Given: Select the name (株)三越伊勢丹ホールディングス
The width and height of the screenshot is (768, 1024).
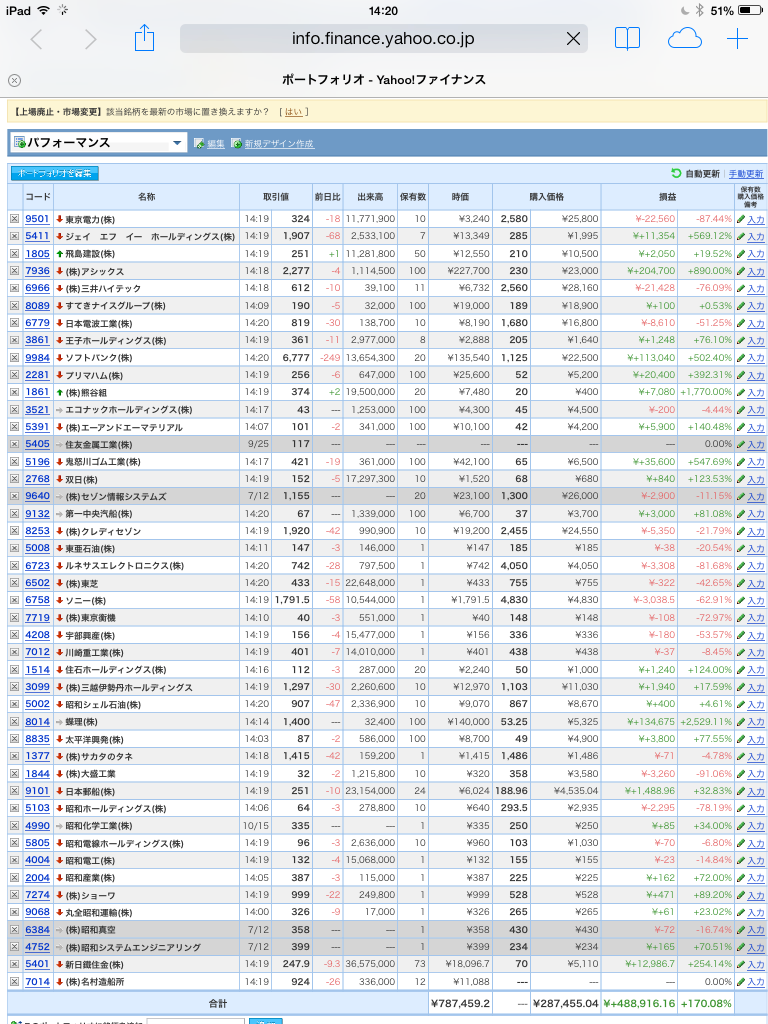Looking at the screenshot, I should pyautogui.click(x=129, y=687).
